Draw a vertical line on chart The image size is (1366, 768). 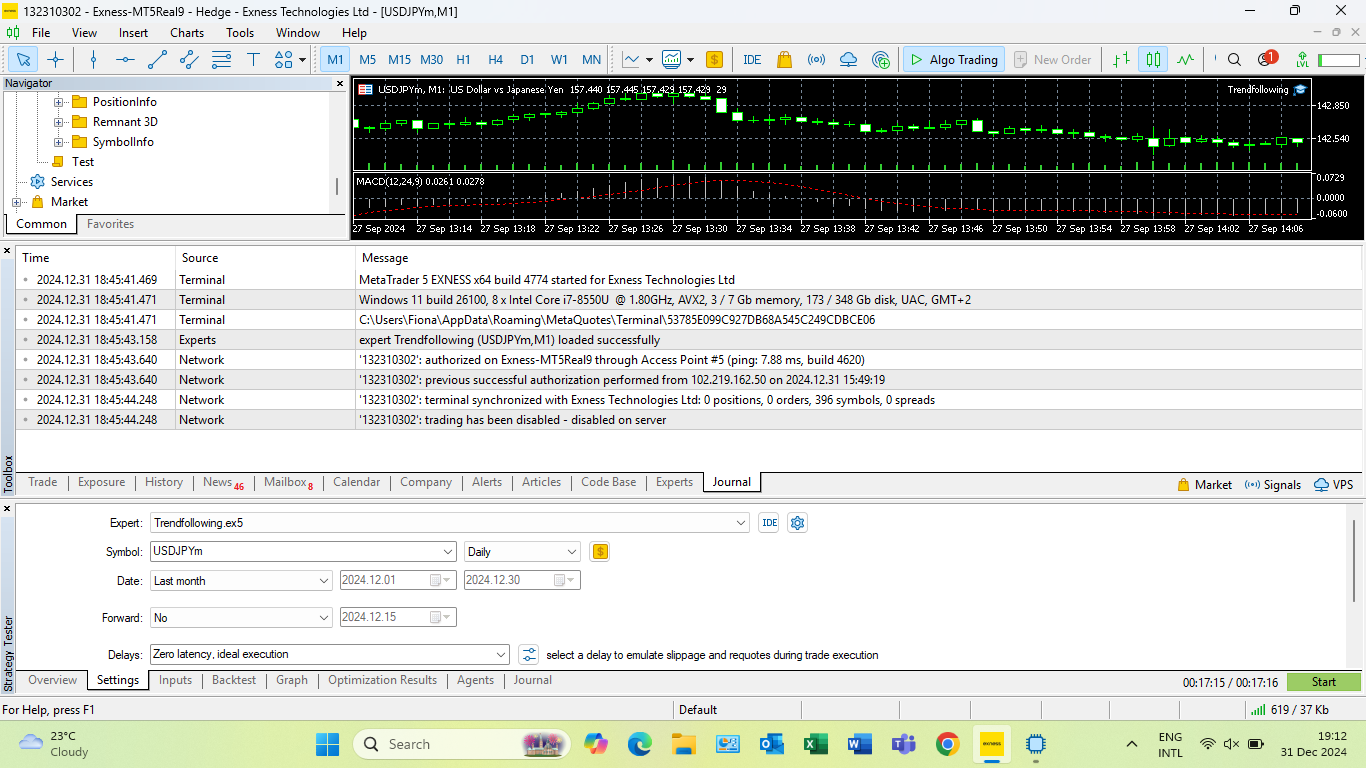[x=93, y=60]
